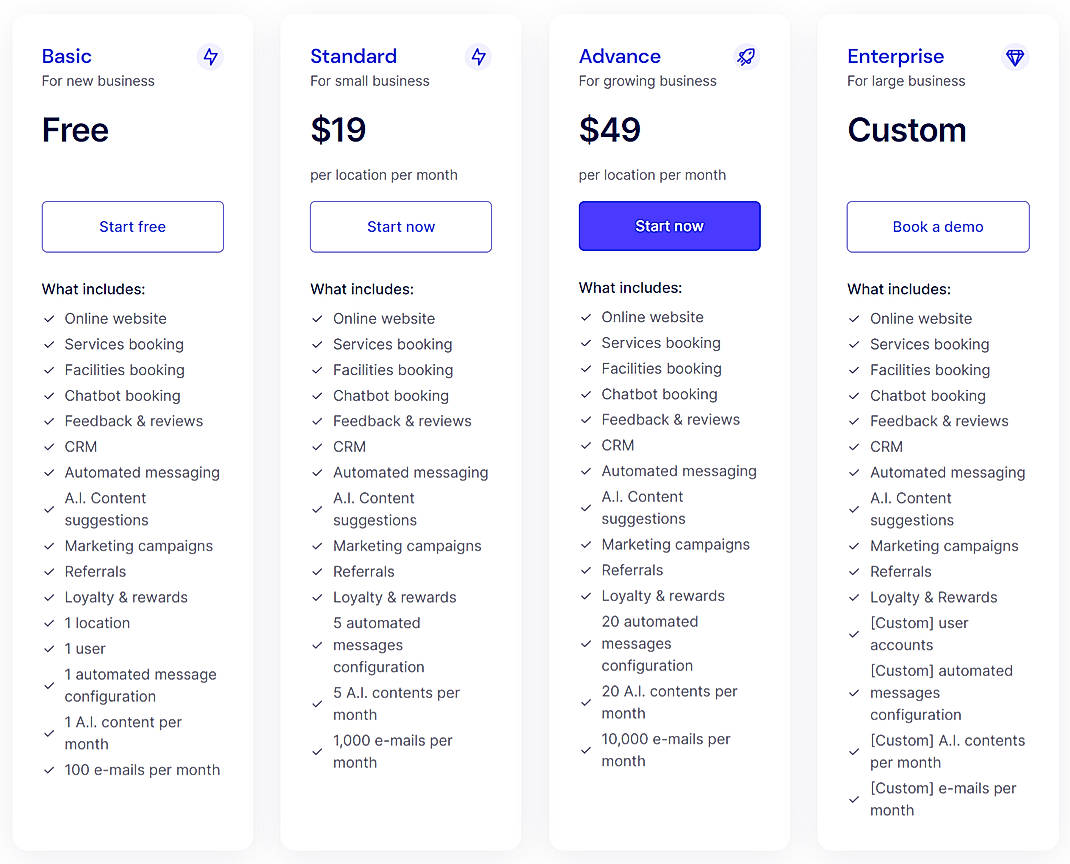Screen dimensions: 1070x864
Task: Check Services booking in the Basic column
Action: point(49,344)
